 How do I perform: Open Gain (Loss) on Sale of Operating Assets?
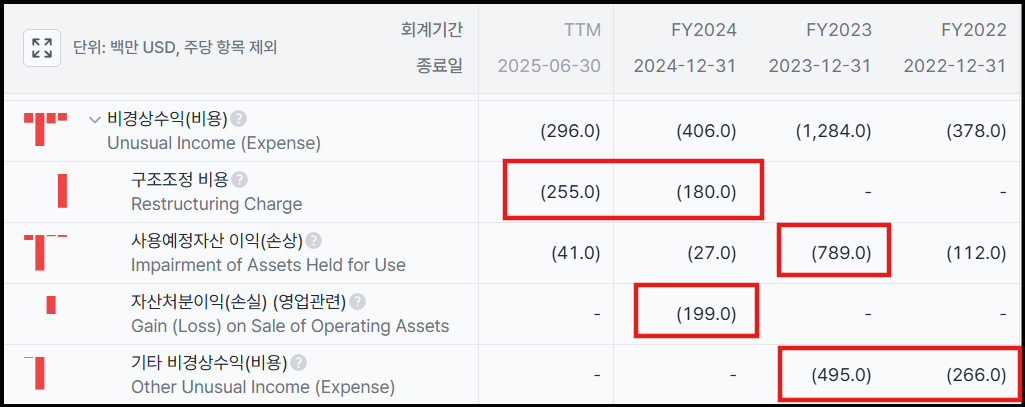click(290, 326)
